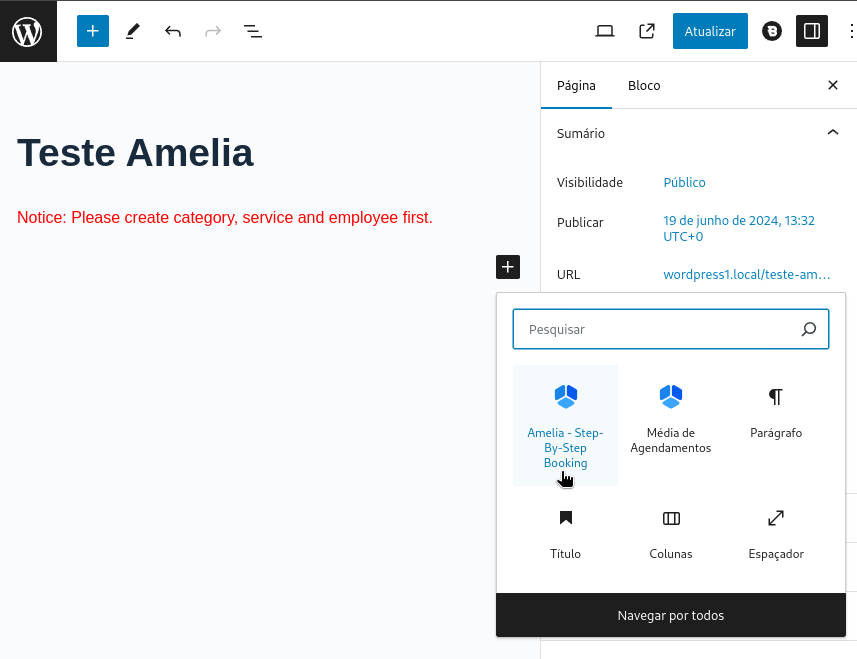Viewport: 857px width, 659px height.
Task: Click the search magnifier icon
Action: pos(808,329)
